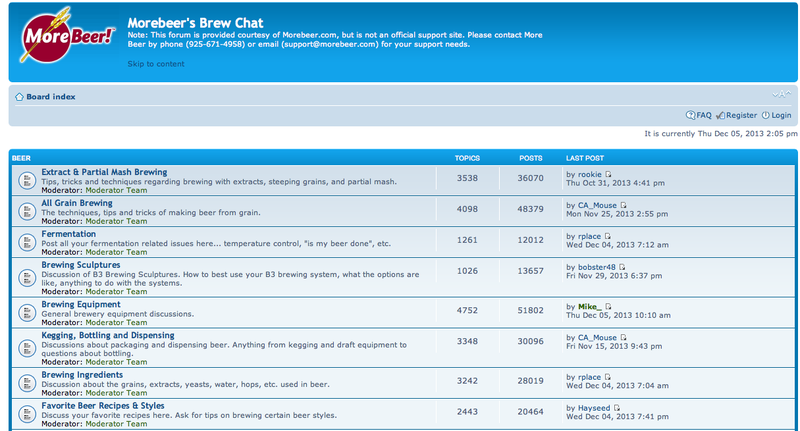
Task: Open user profile Hayseed
Action: coord(594,408)
